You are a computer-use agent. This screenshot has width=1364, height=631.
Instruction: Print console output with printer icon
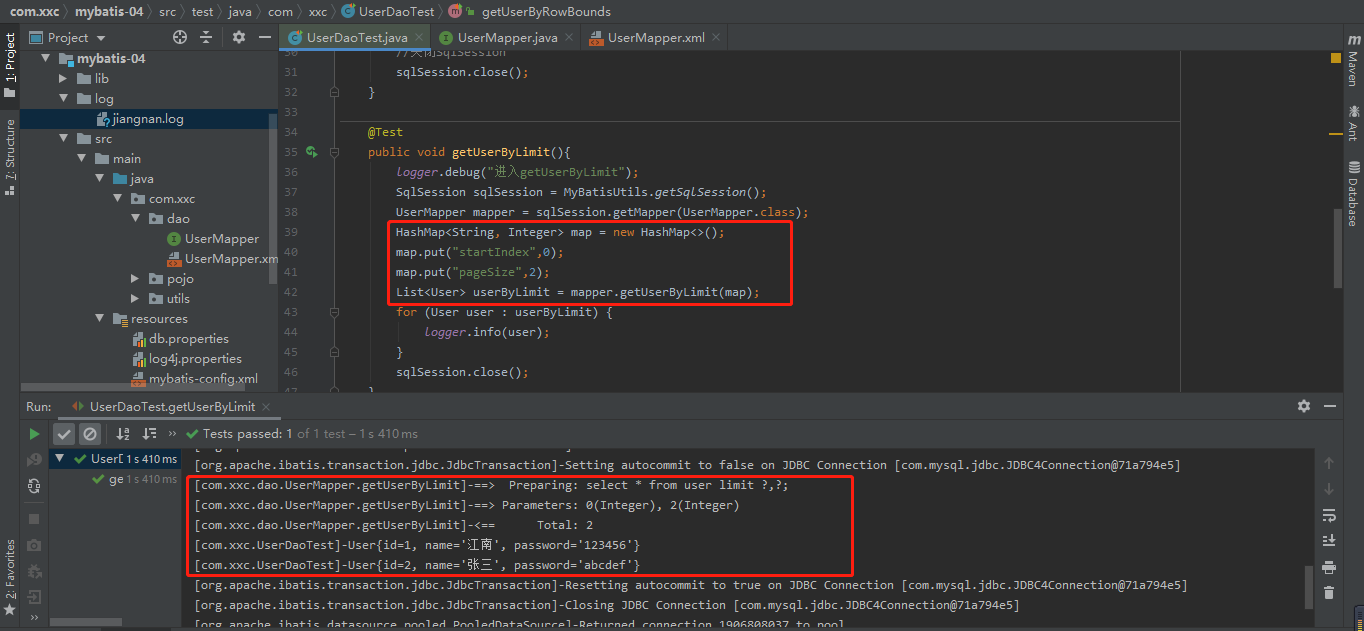[1329, 567]
